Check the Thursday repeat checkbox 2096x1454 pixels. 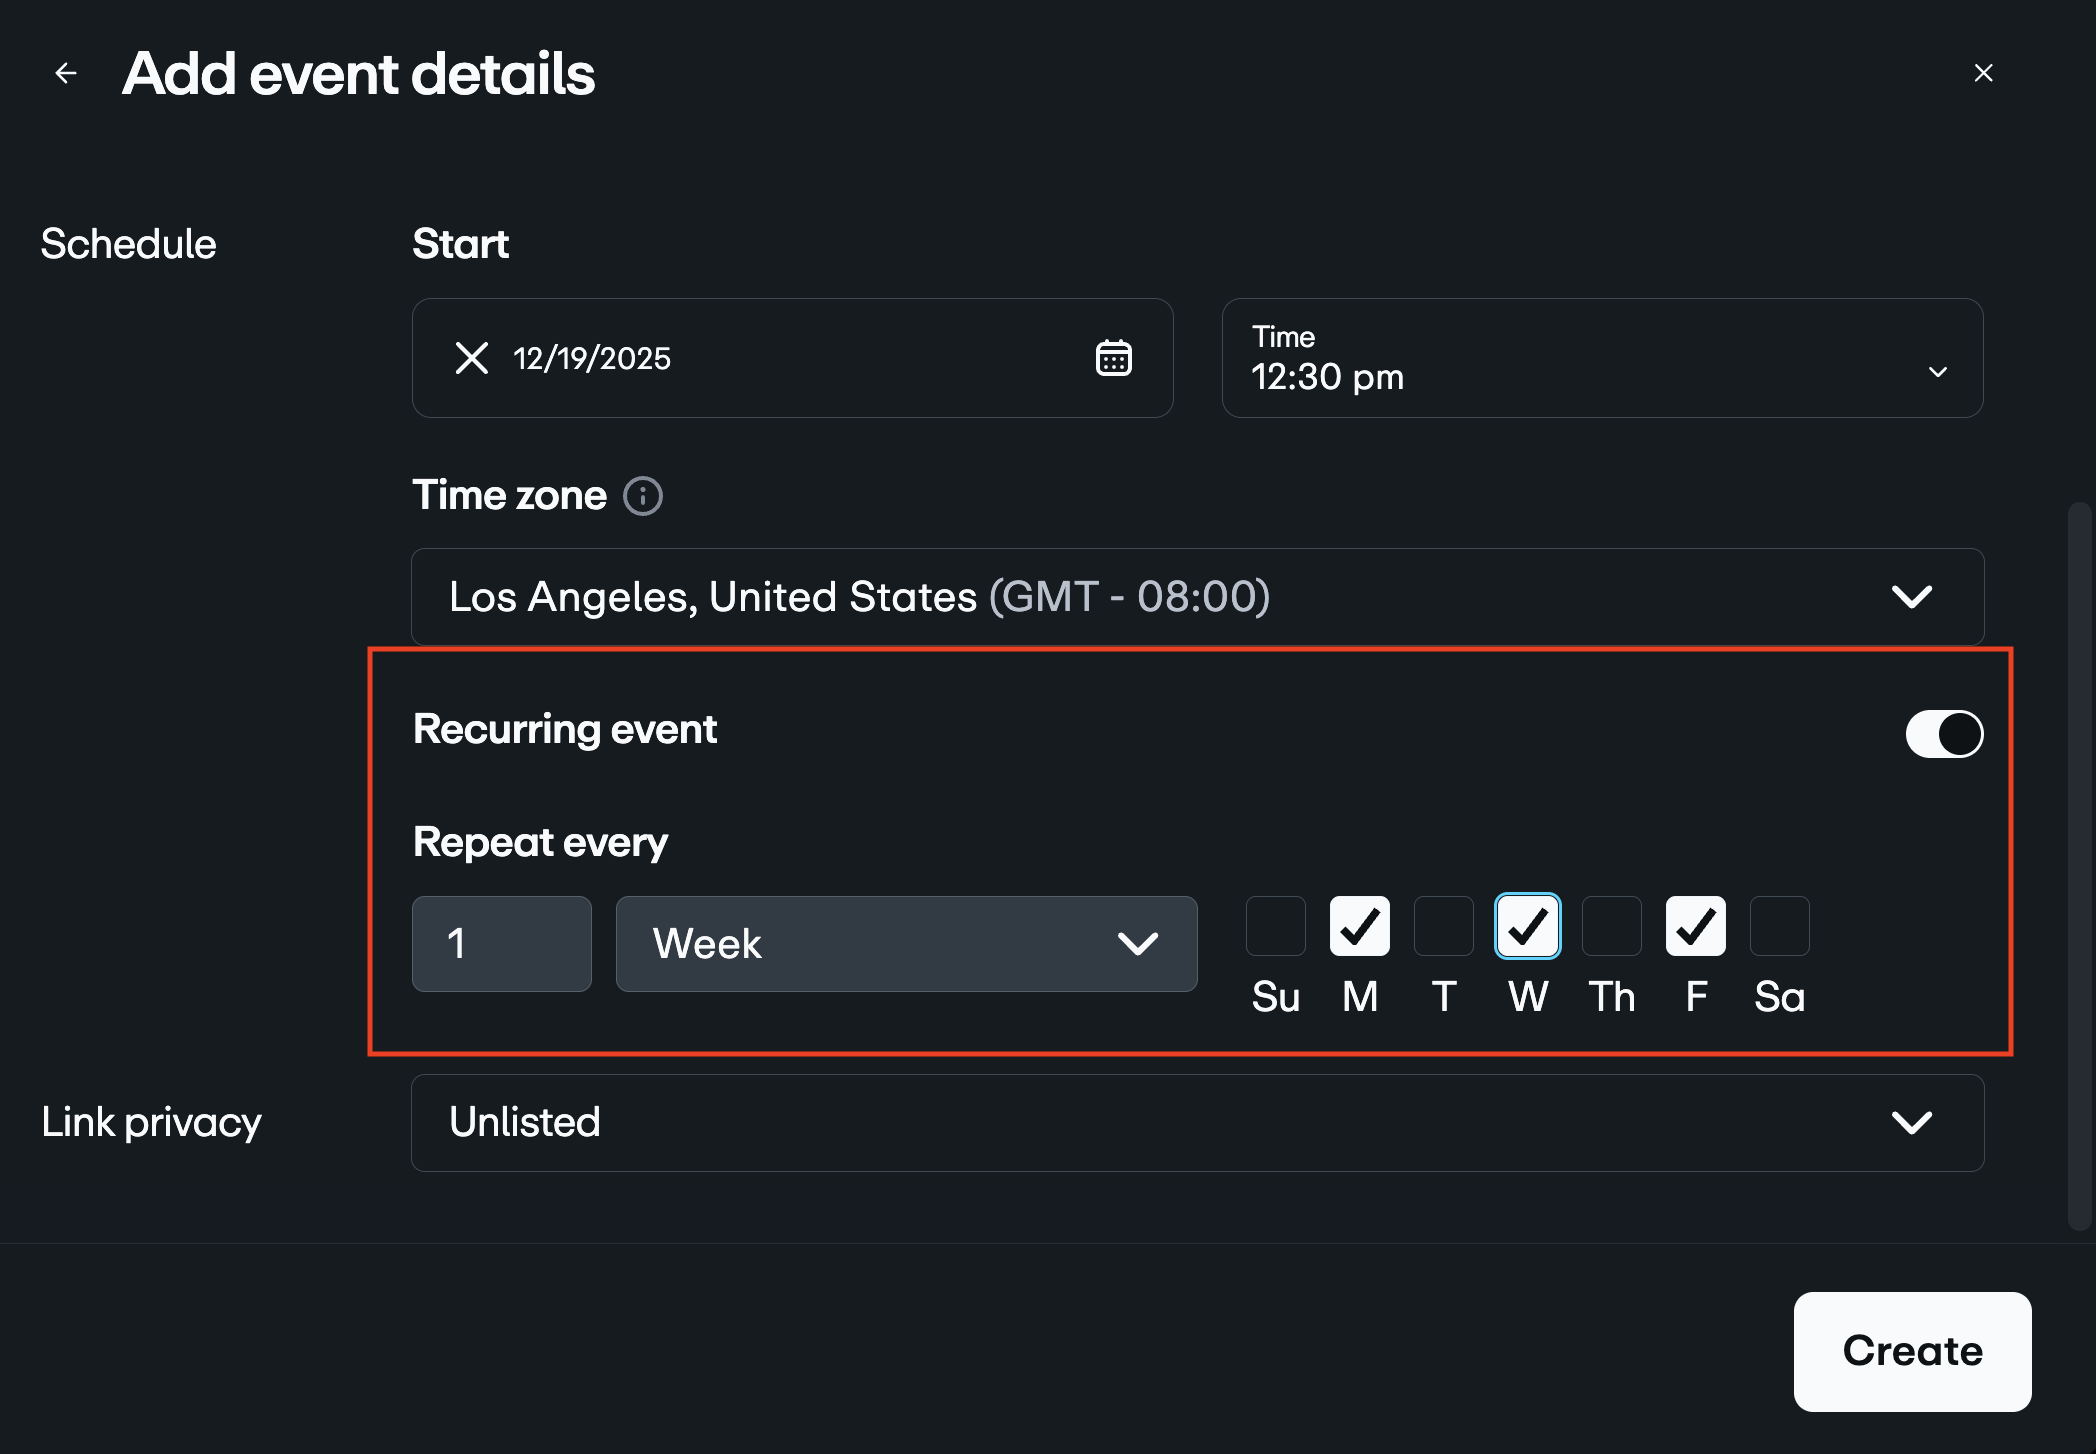point(1611,926)
